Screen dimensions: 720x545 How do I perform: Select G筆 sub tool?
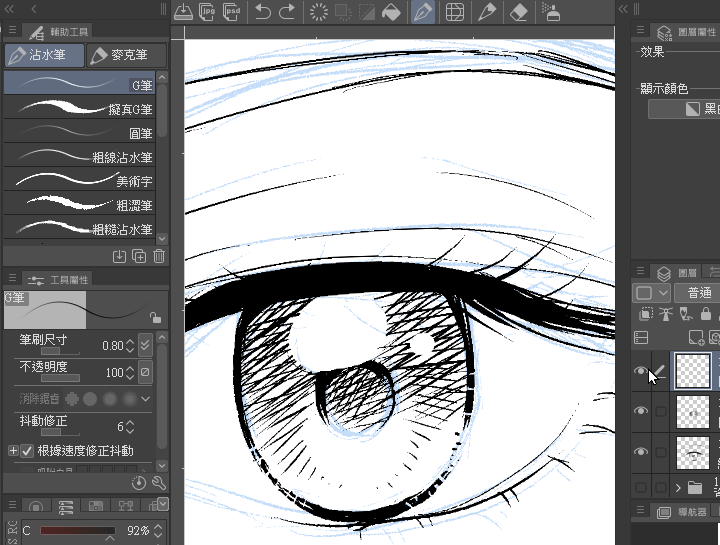(79, 83)
